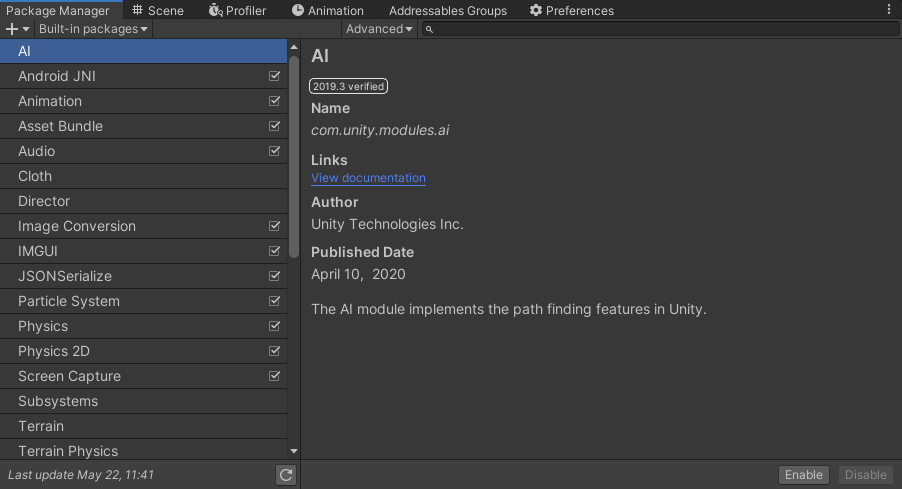Select the Terrain Physics package row
Screen dimensions: 902x489
(143, 450)
